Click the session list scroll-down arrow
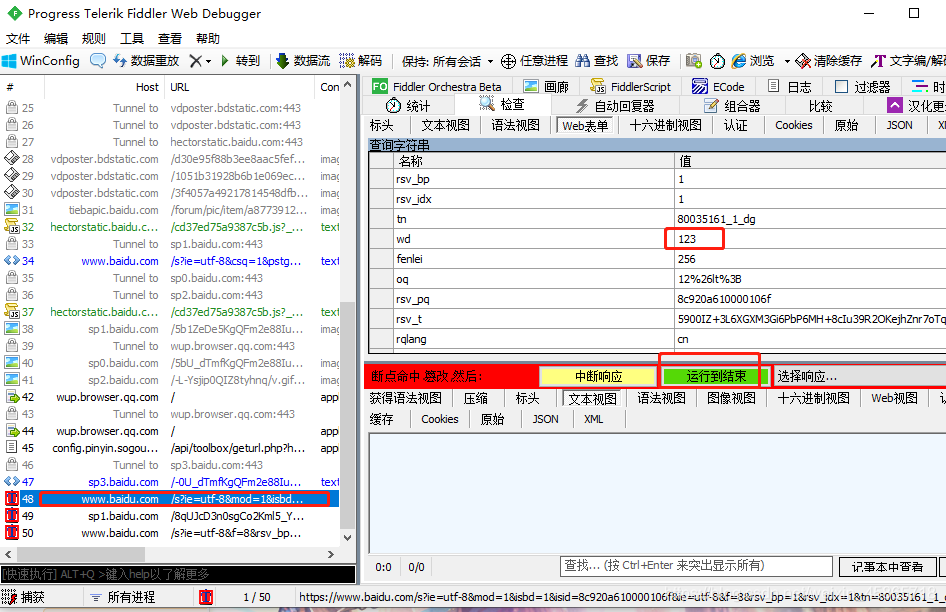Image resolution: width=946 pixels, height=612 pixels. pyautogui.click(x=348, y=538)
